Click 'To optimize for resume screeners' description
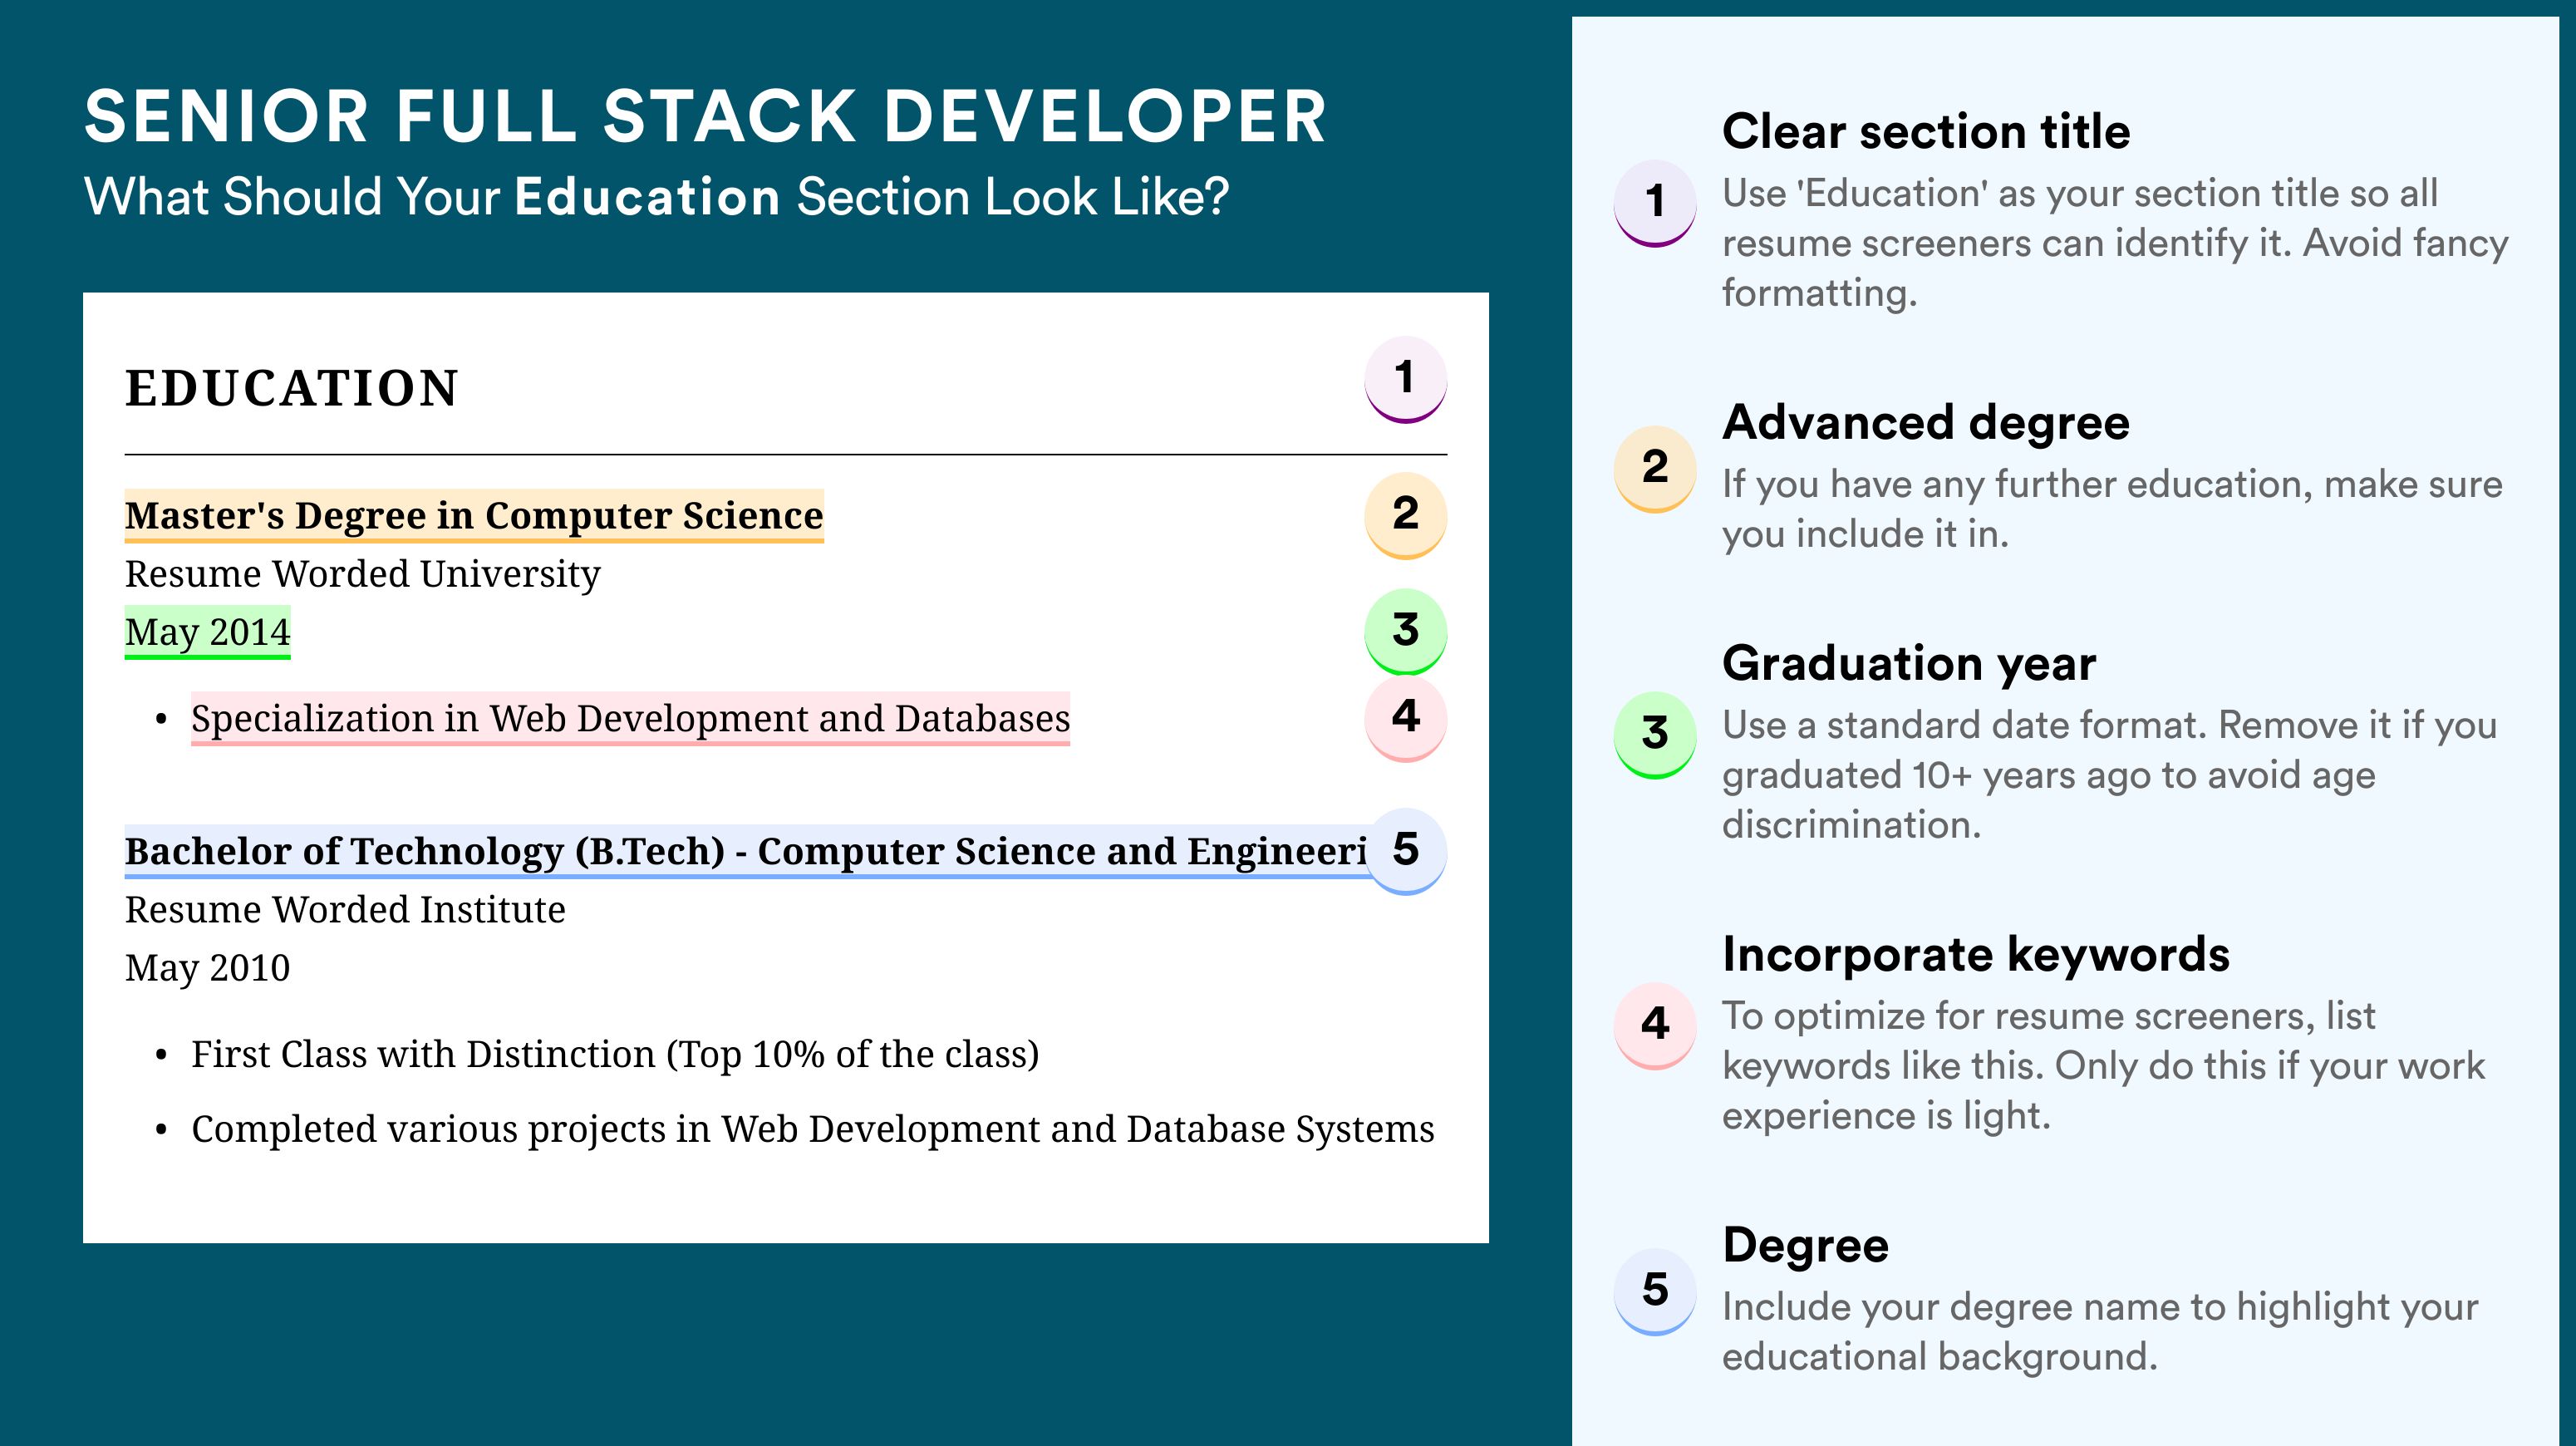 click(x=2103, y=1066)
